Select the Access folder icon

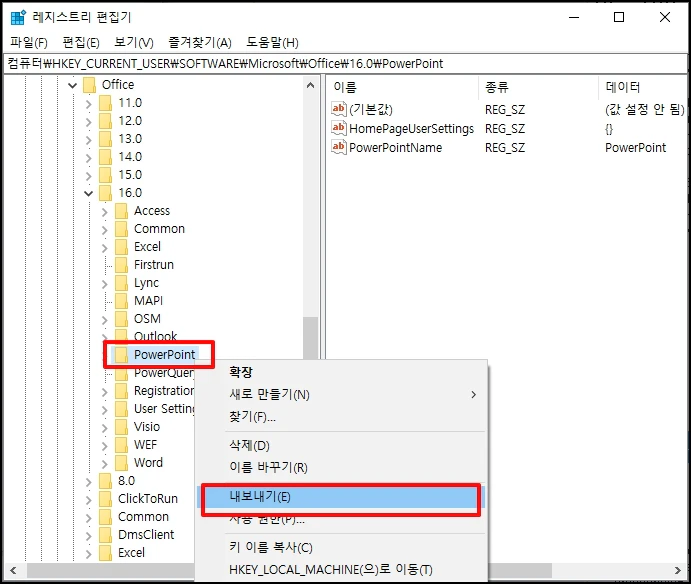[x=121, y=211]
